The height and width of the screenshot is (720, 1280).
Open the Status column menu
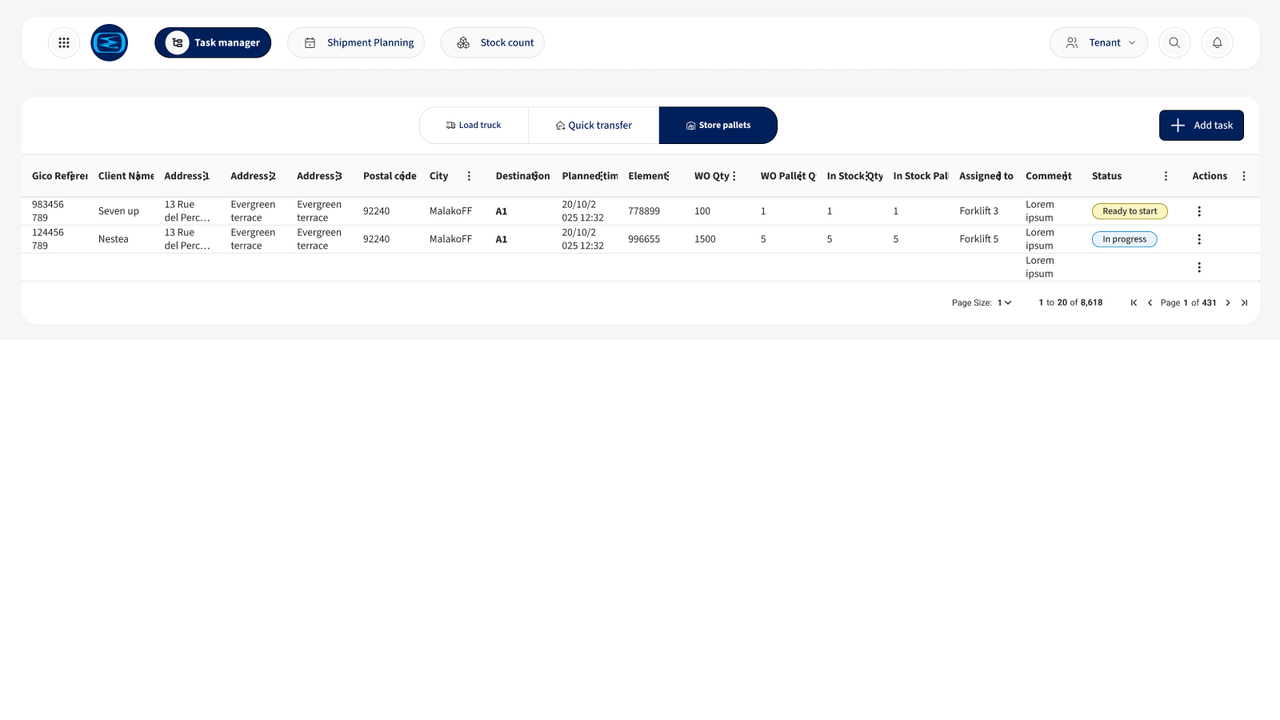(1166, 176)
